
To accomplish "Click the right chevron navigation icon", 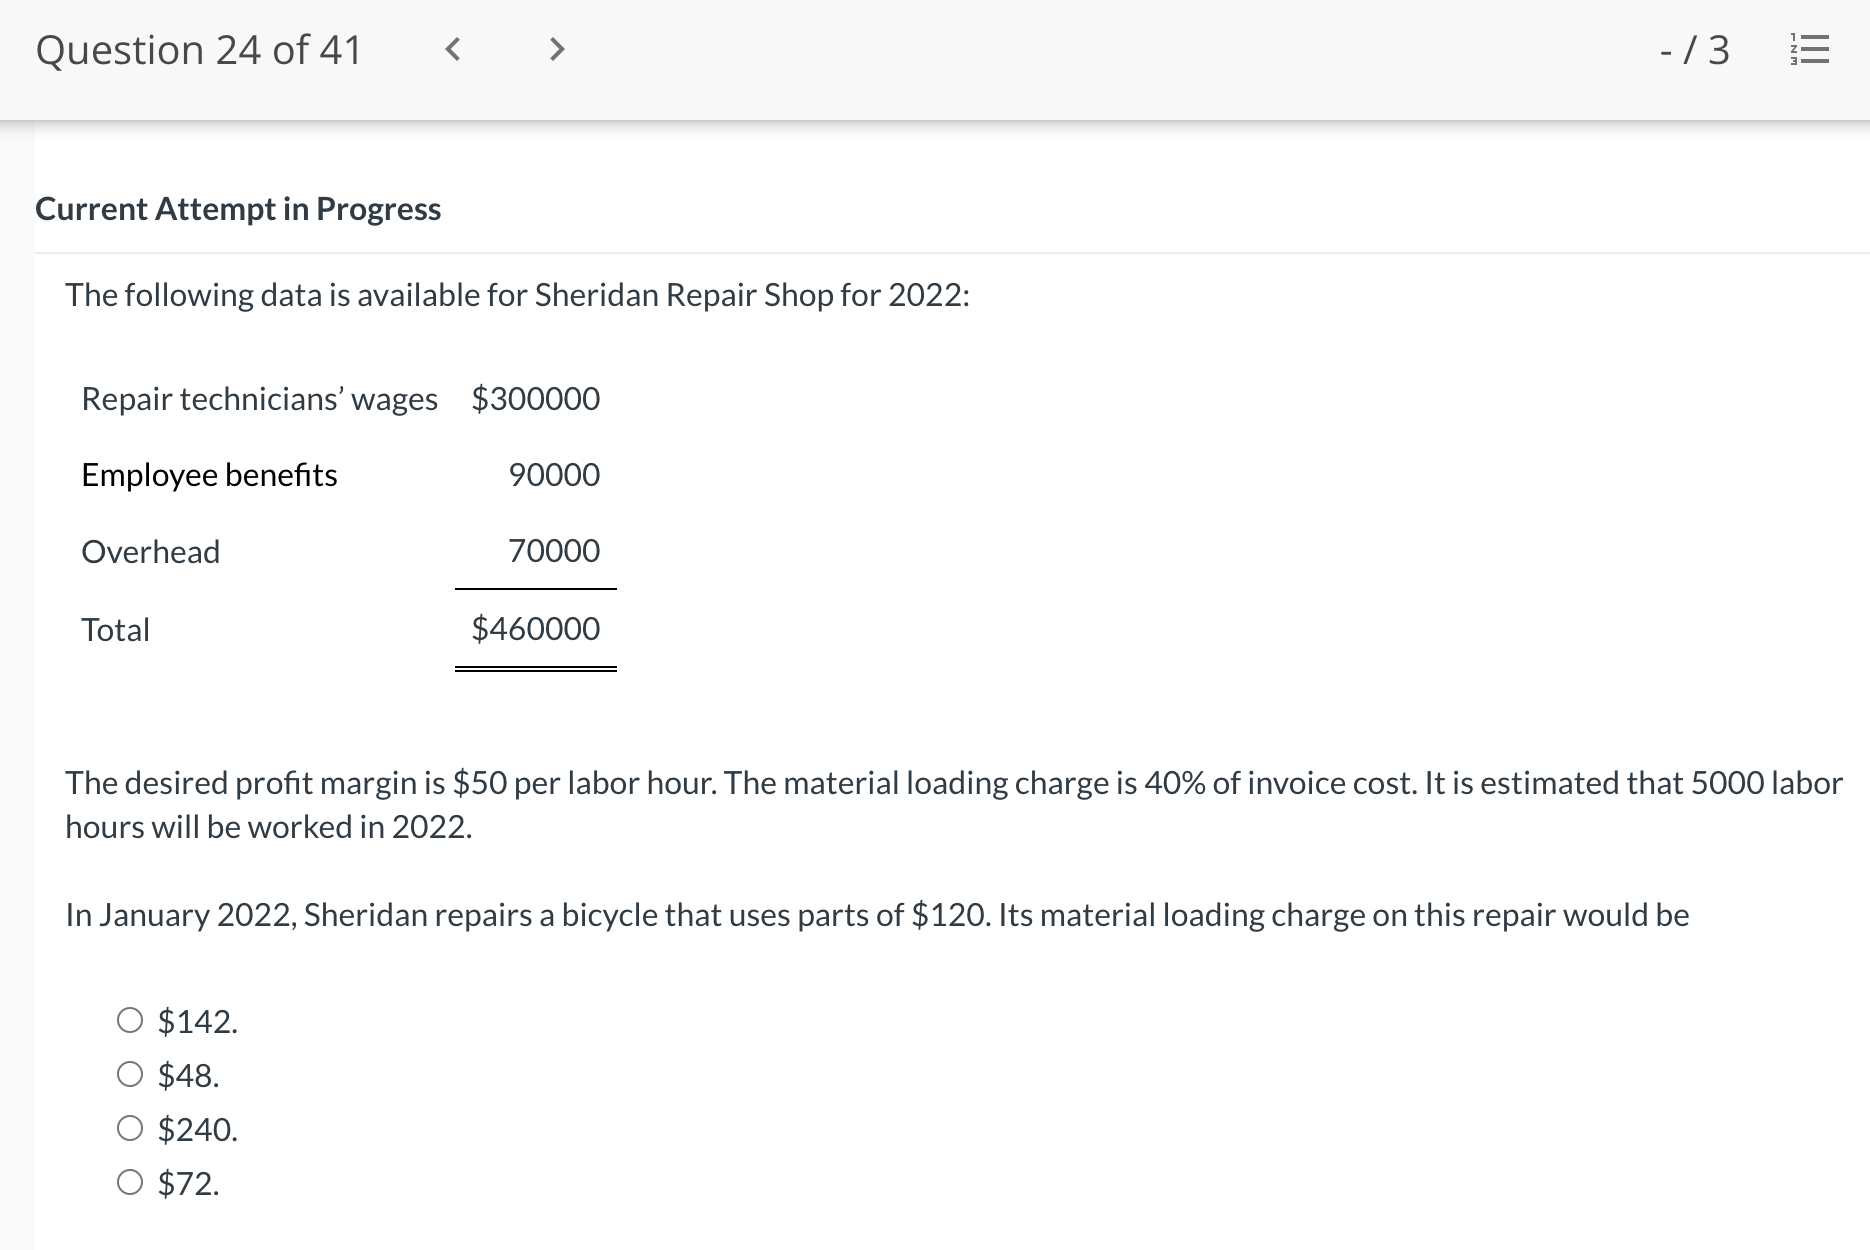I will click(557, 50).
